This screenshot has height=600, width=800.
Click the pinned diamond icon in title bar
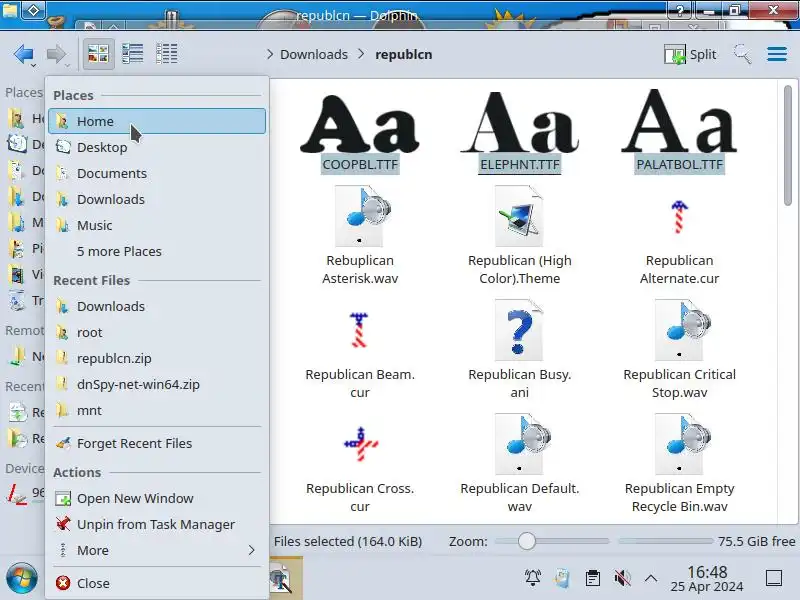(x=33, y=10)
